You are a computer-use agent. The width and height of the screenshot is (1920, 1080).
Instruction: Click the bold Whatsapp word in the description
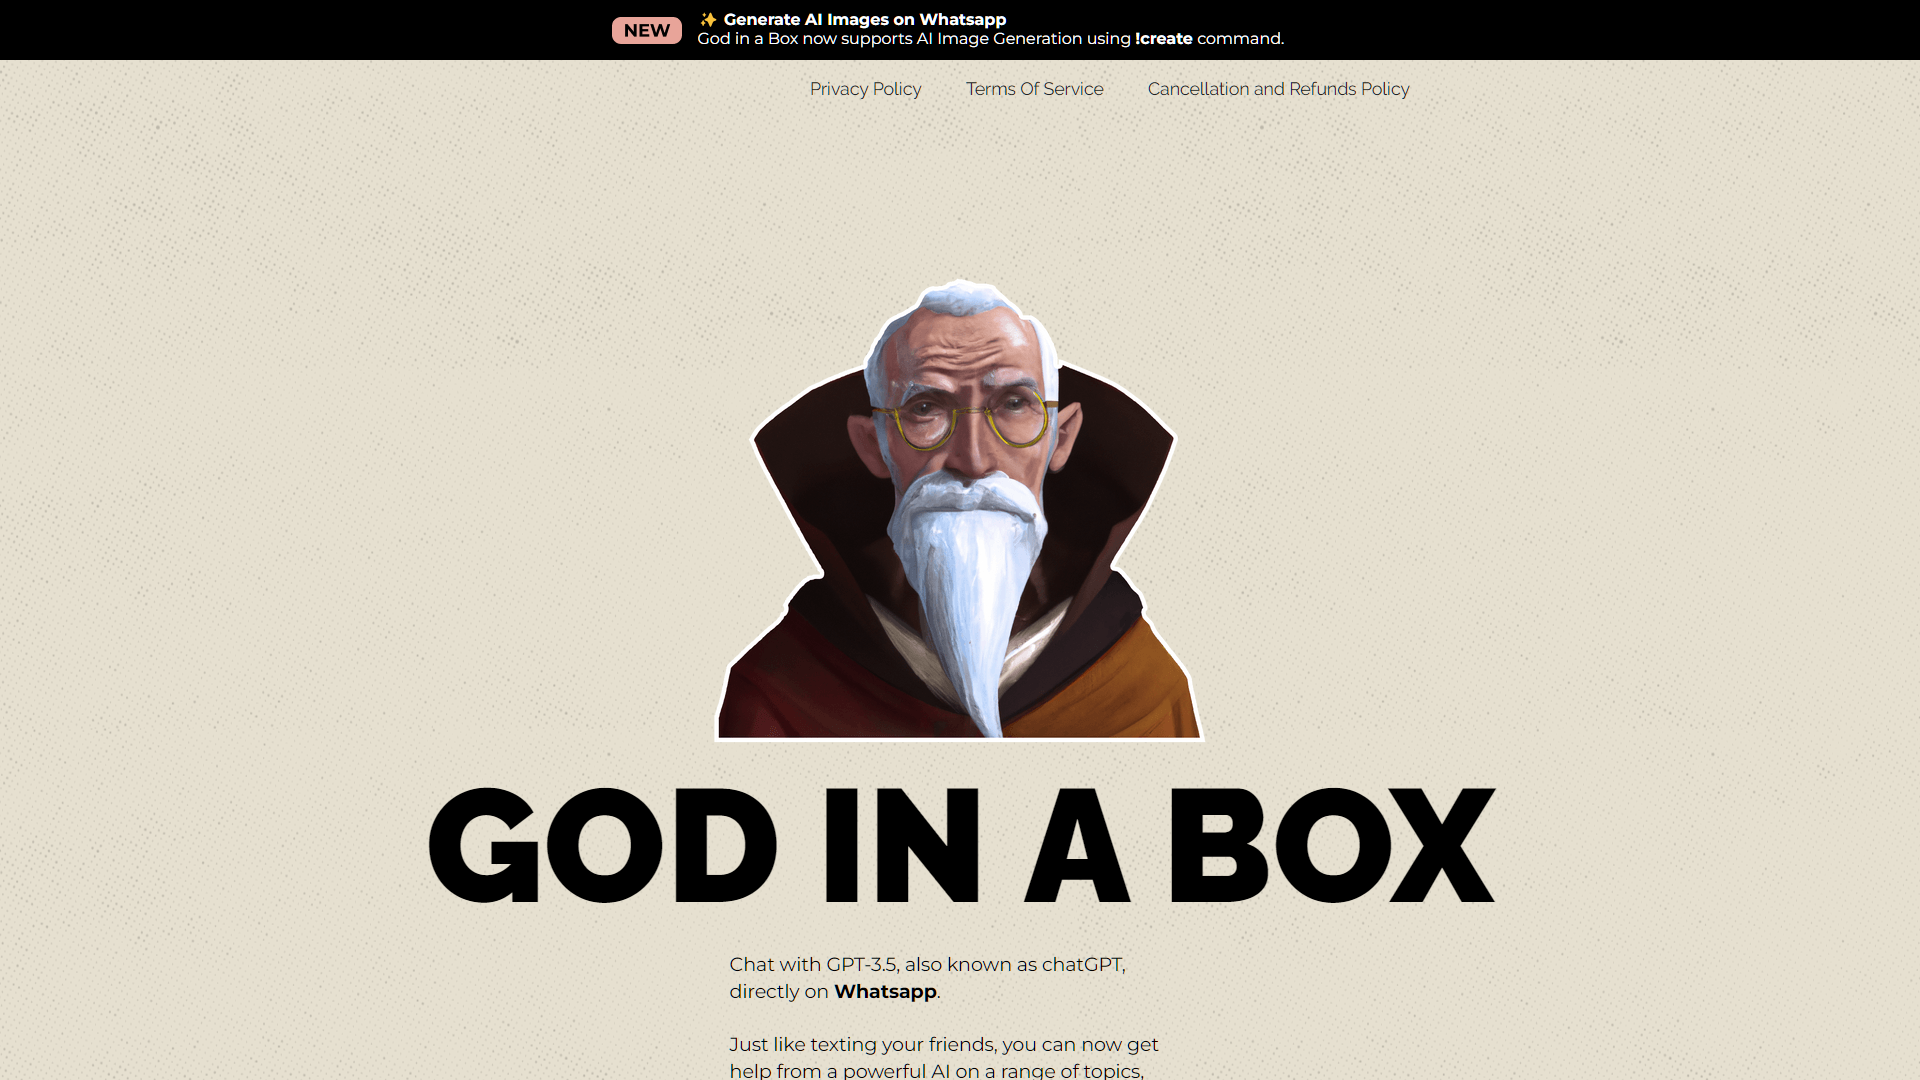884,991
